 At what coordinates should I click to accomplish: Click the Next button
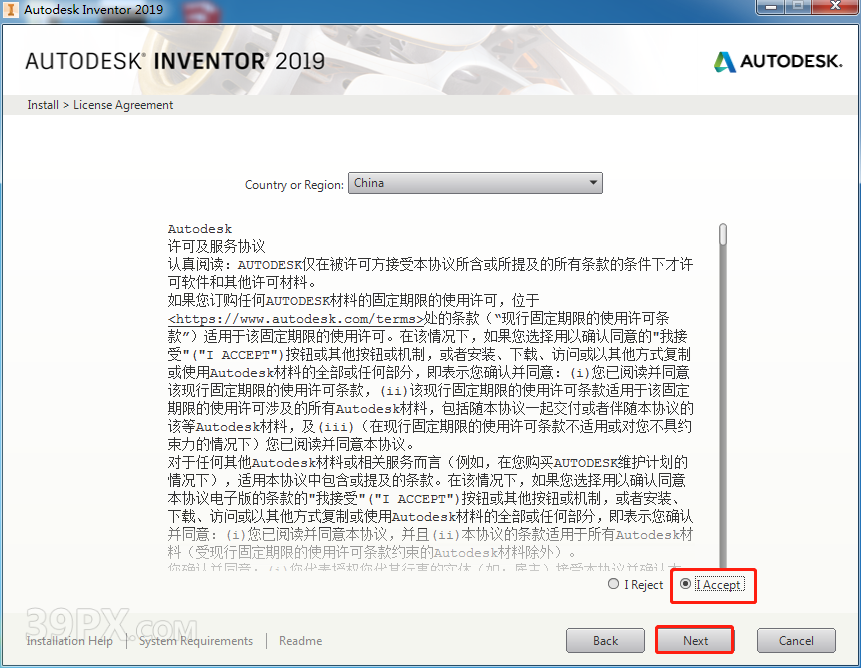695,641
